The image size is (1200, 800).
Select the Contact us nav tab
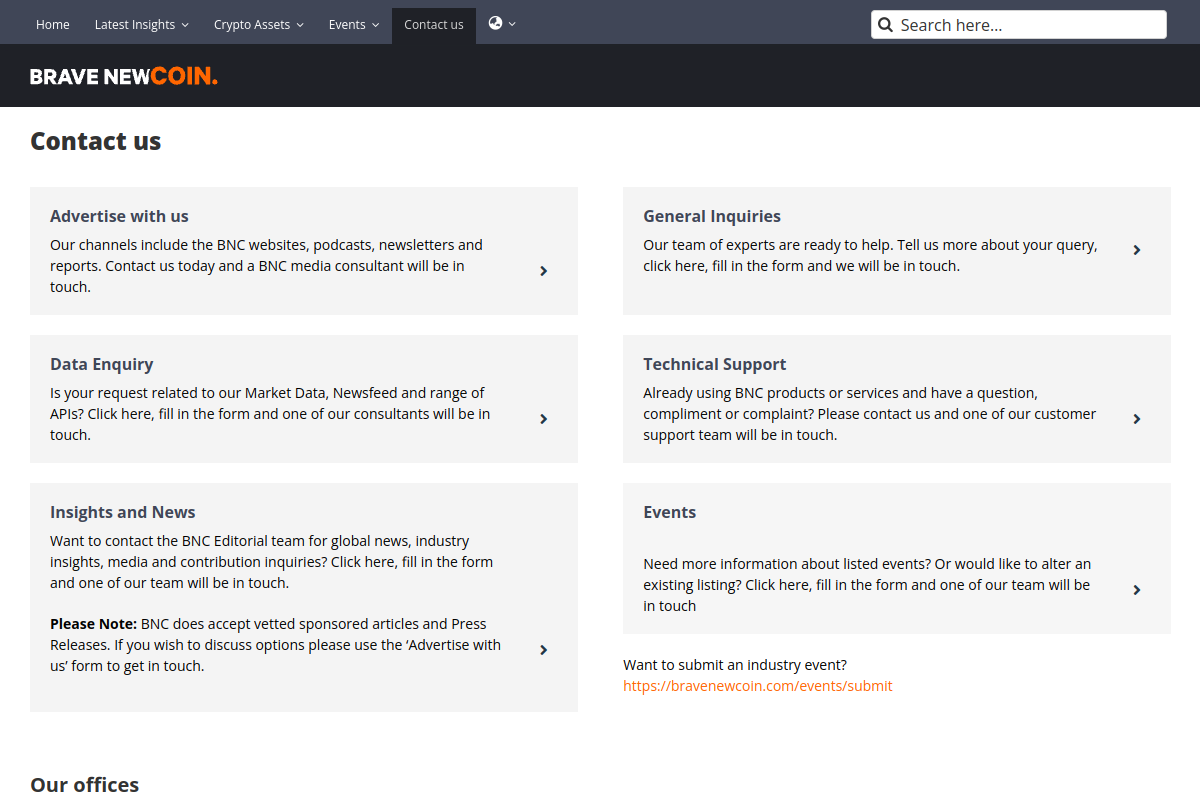point(434,25)
